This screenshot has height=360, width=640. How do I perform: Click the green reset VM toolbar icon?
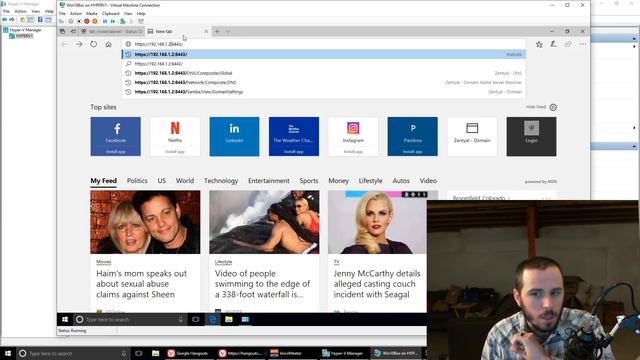[113, 21]
